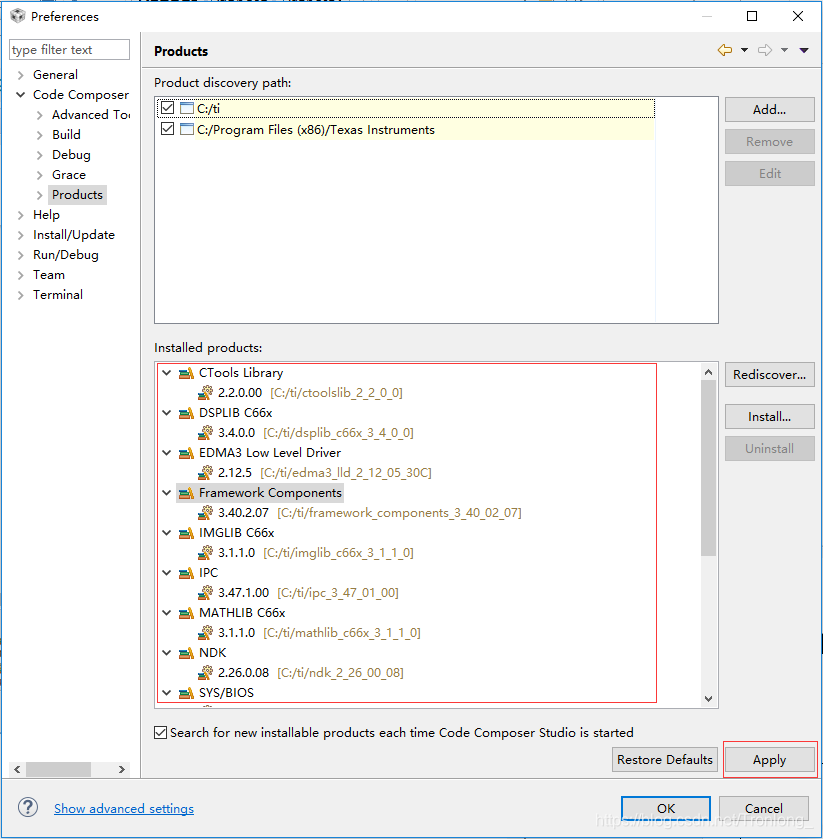Collapse the DSPLIB C66x tree node
Image resolution: width=823 pixels, height=839 pixels.
pyautogui.click(x=166, y=413)
